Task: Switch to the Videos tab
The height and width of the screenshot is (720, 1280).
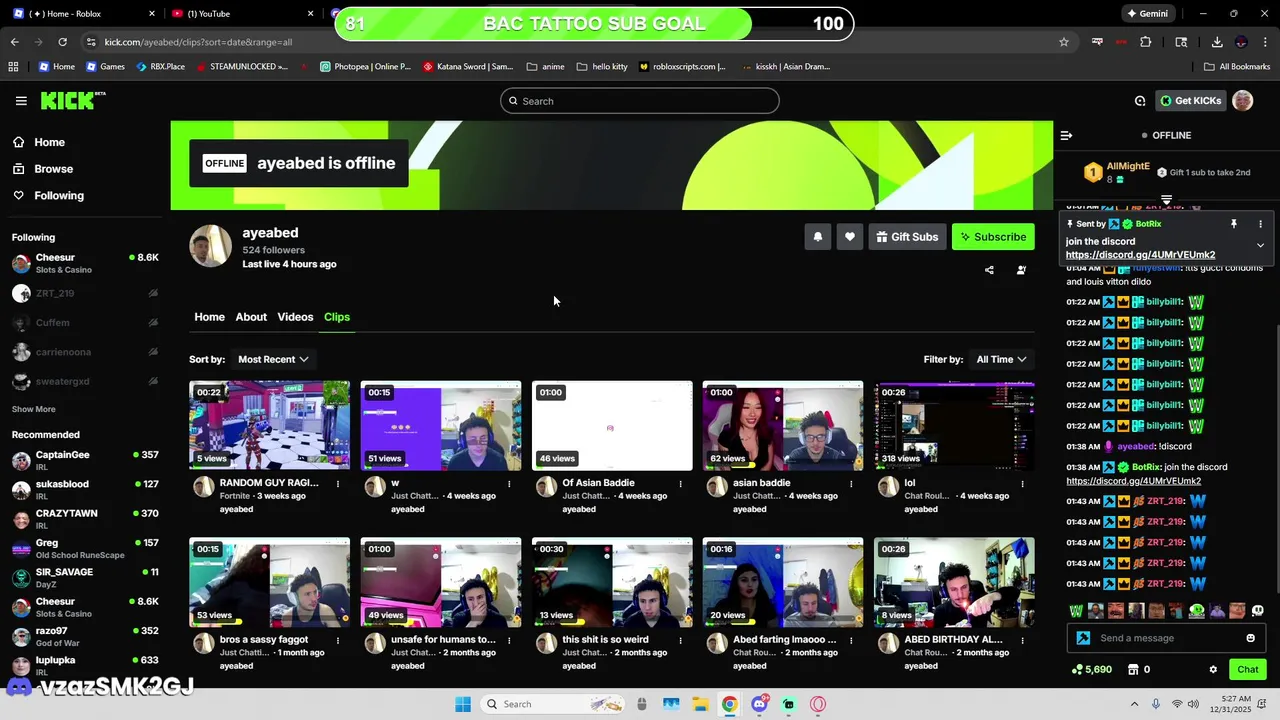Action: pyautogui.click(x=295, y=317)
